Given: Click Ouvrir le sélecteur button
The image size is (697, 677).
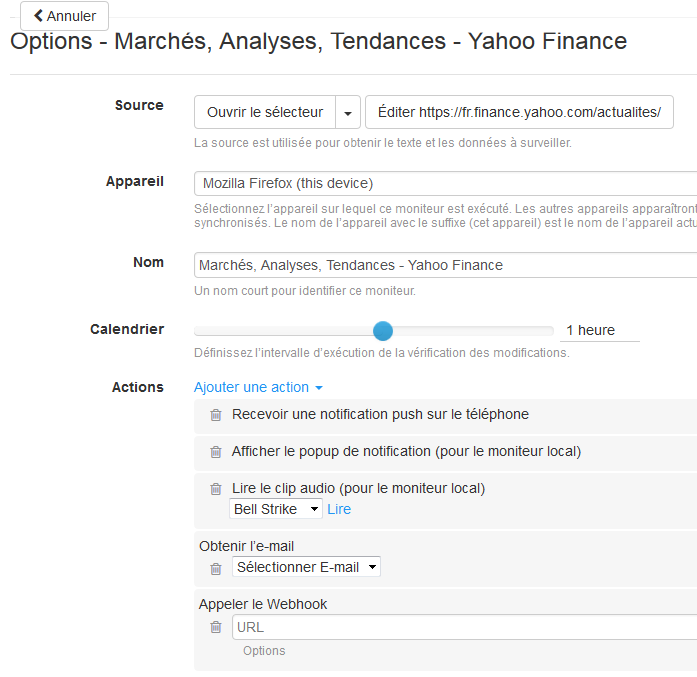Looking at the screenshot, I should (x=265, y=112).
